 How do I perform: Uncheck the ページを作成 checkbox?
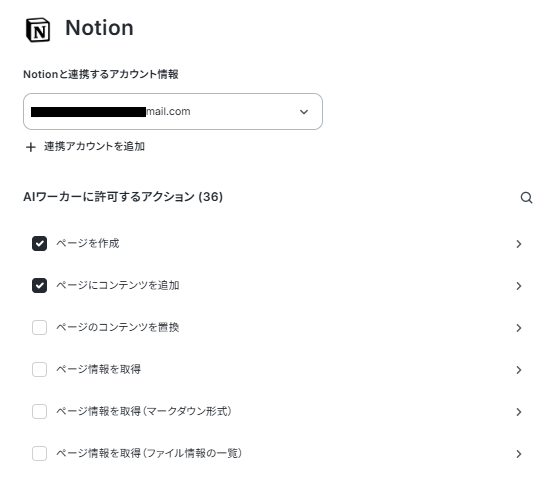click(x=40, y=243)
